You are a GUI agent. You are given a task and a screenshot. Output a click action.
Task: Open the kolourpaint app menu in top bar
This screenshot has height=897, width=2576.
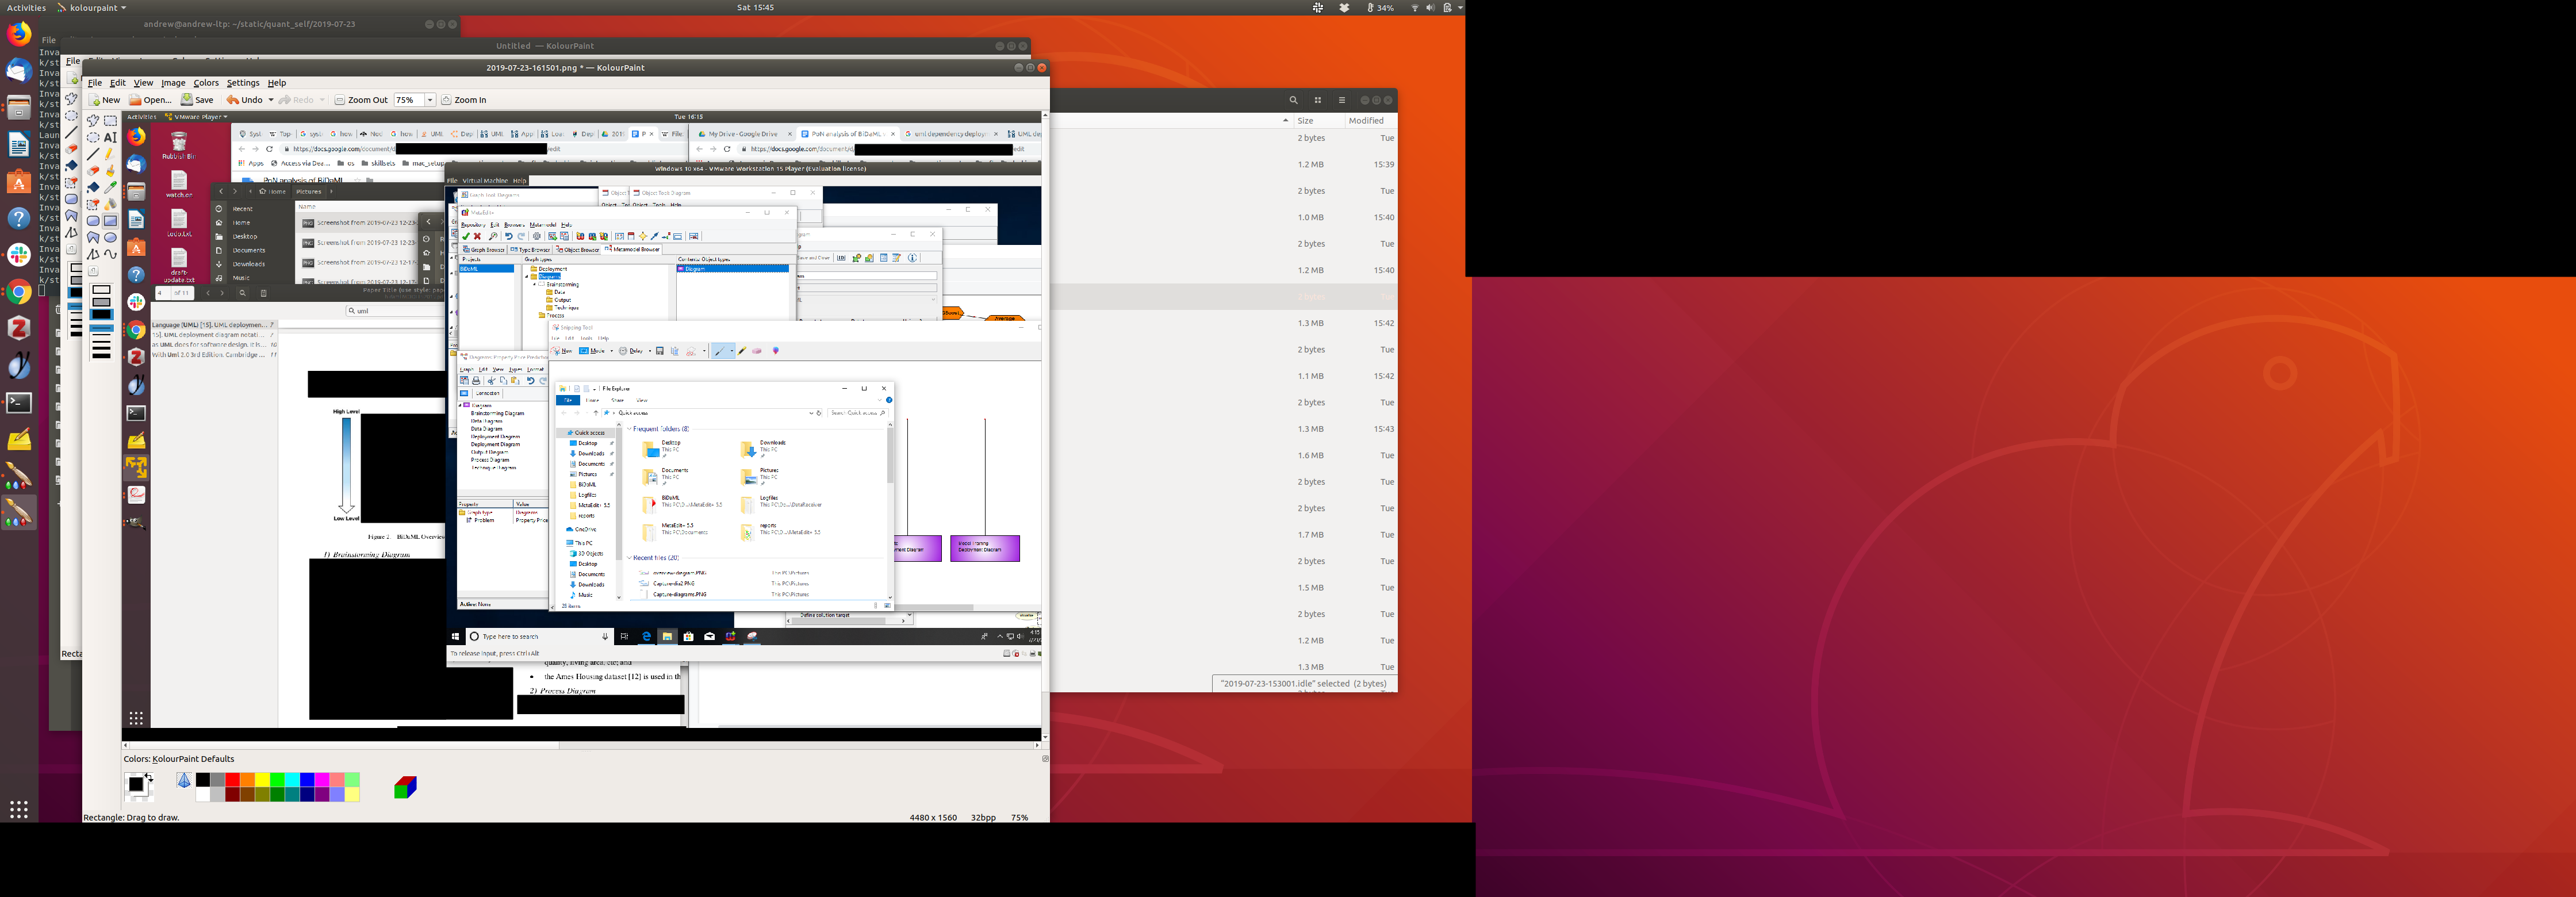pos(92,7)
